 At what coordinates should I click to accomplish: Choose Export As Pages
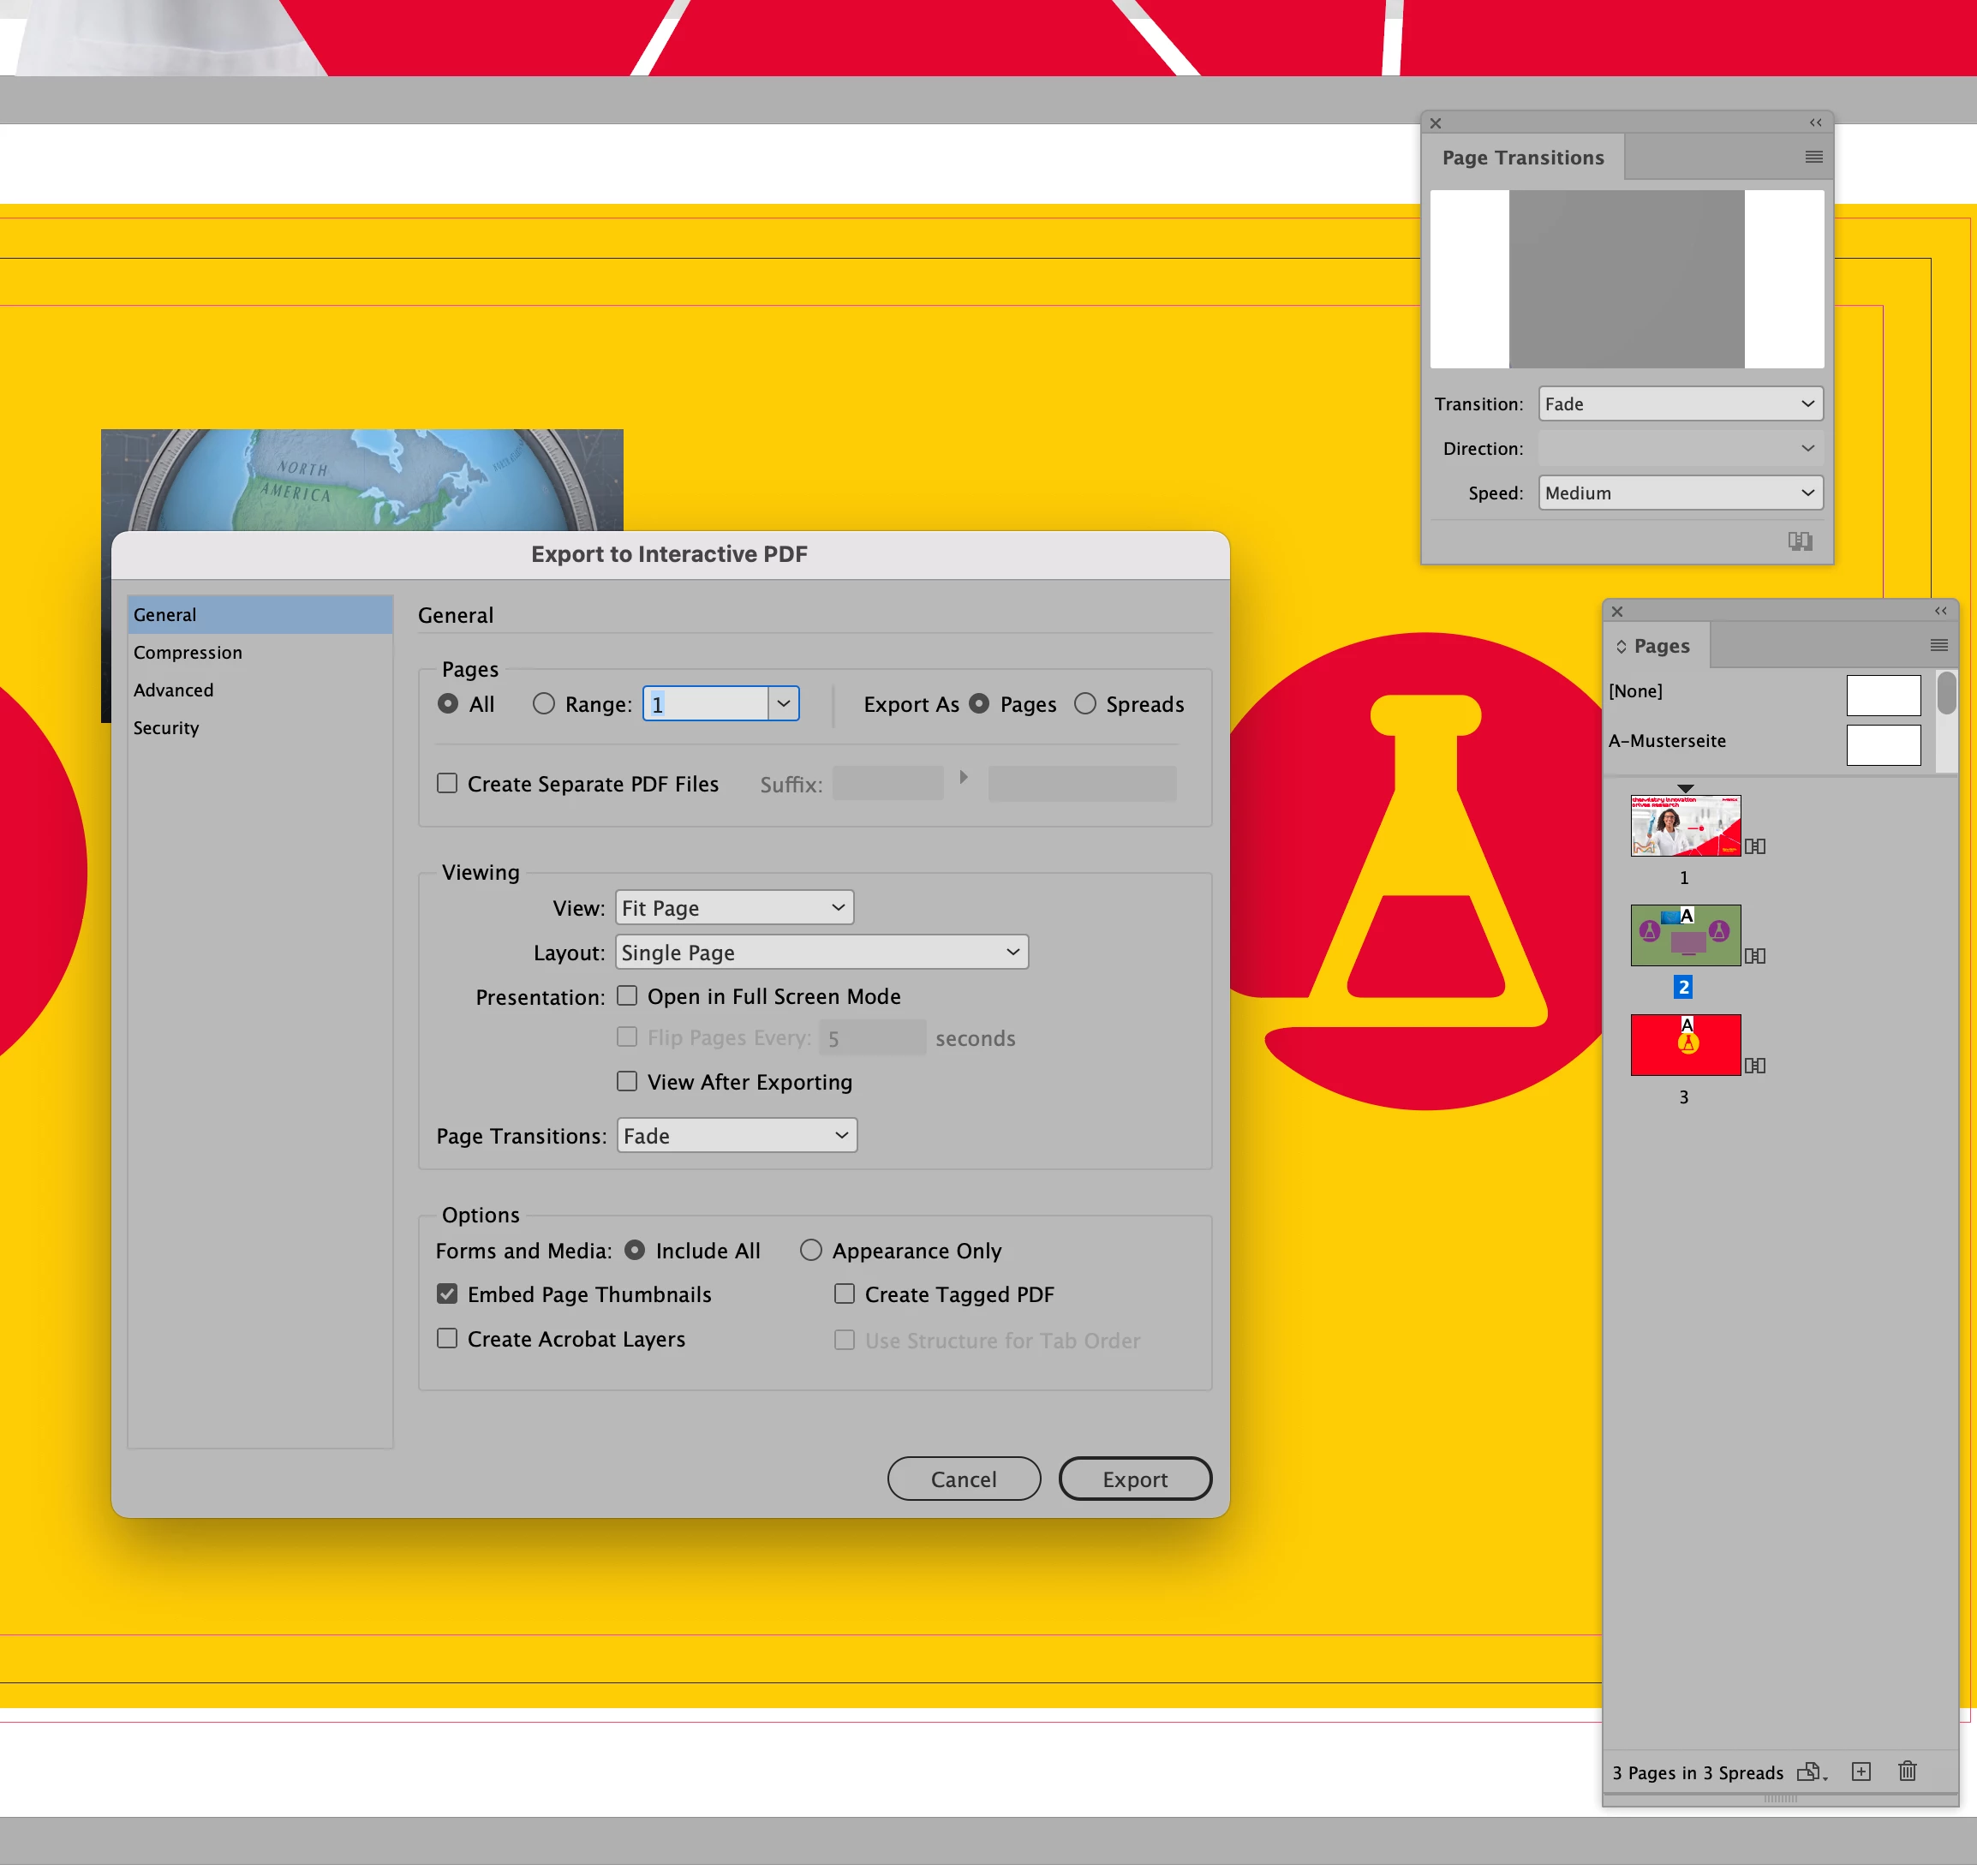coord(979,704)
